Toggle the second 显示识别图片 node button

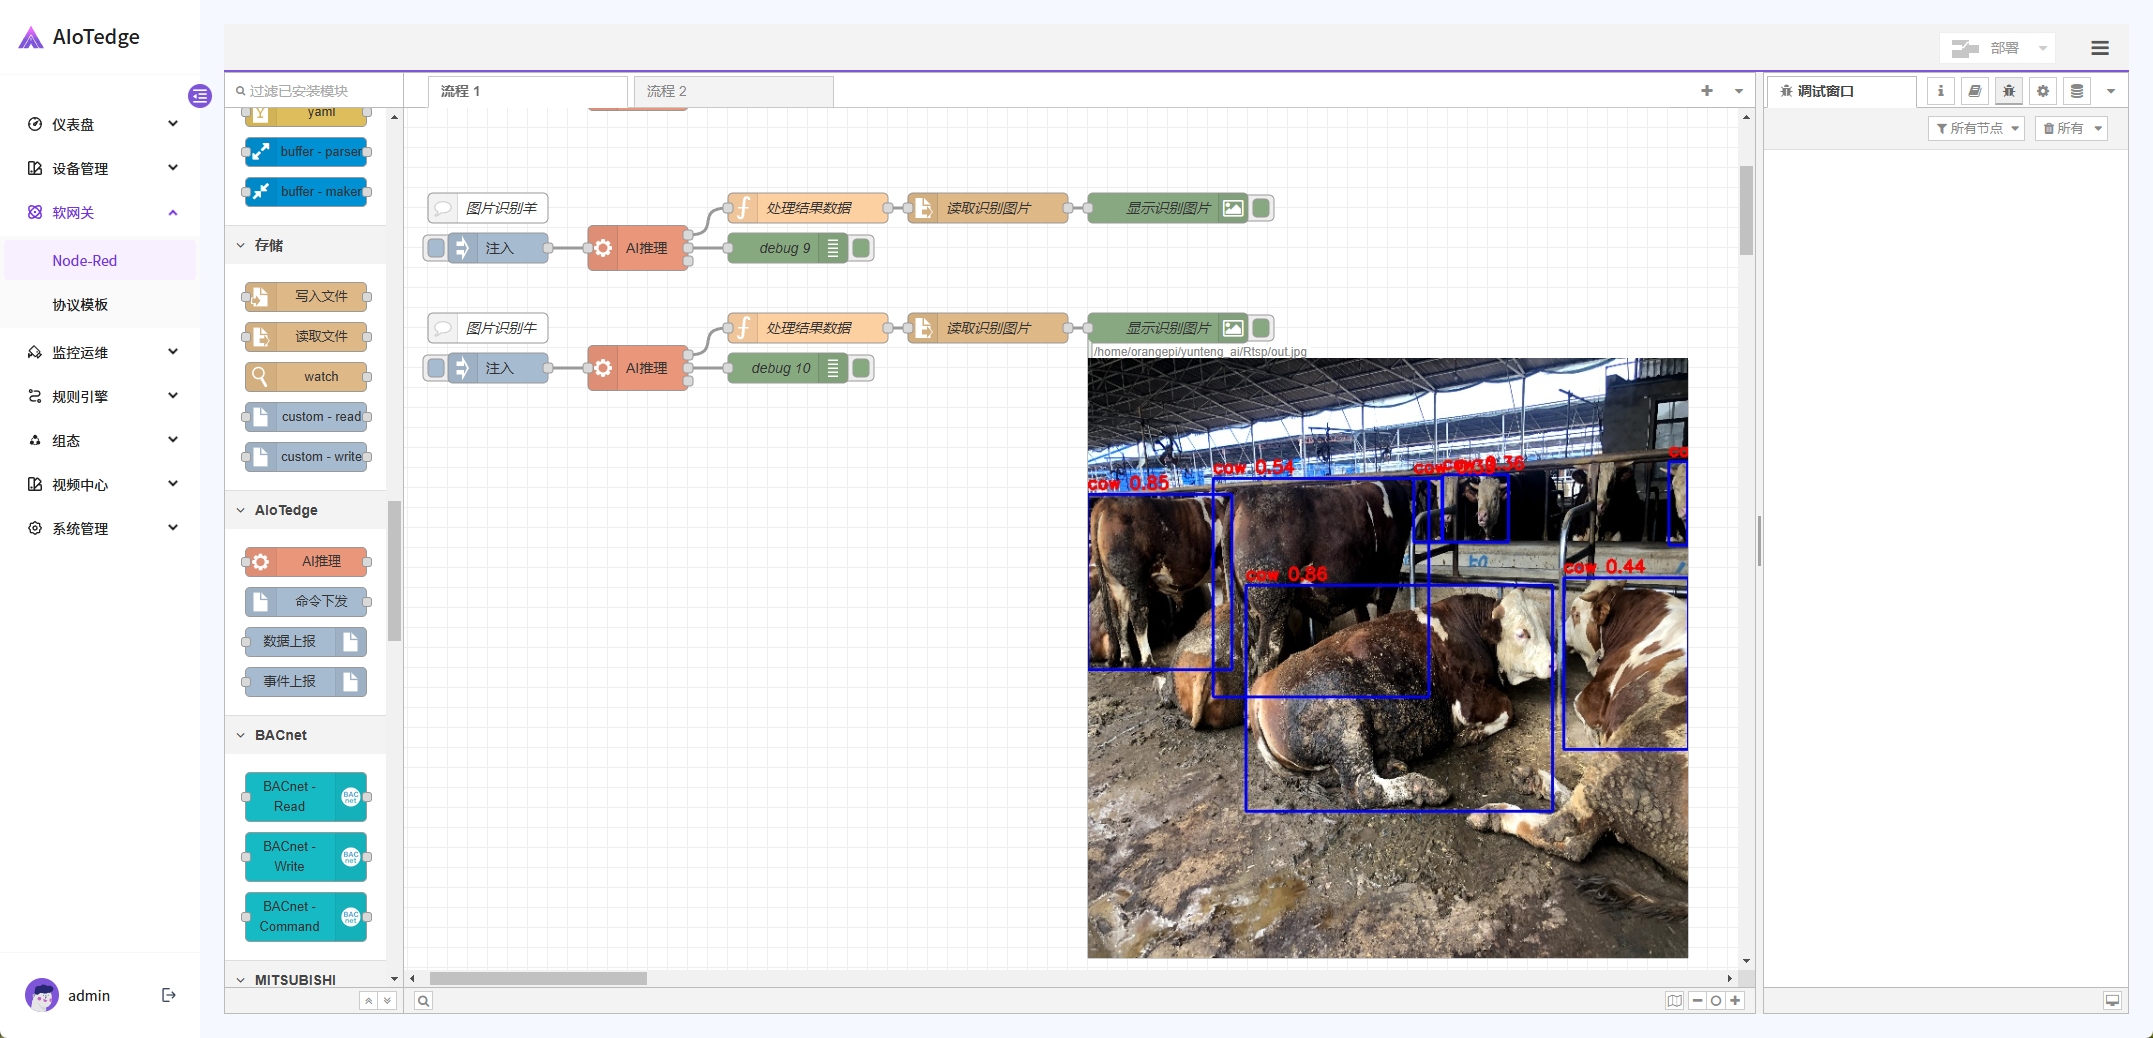1262,328
